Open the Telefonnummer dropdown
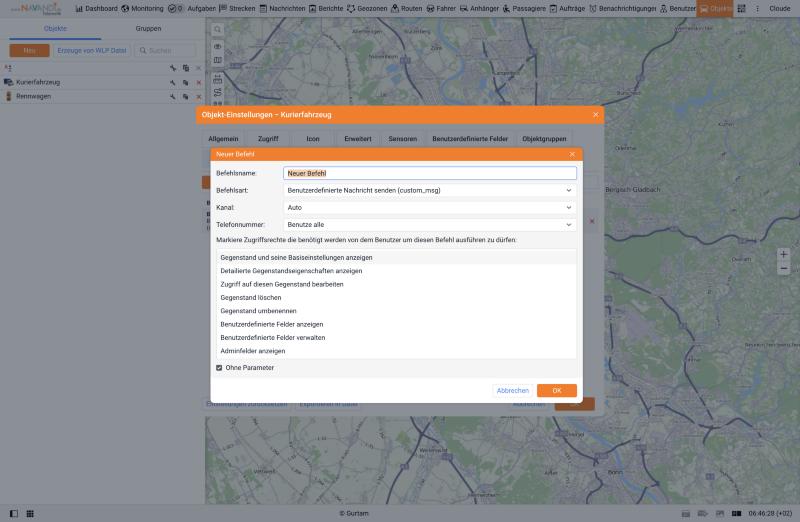This screenshot has width=800, height=522. (x=430, y=225)
